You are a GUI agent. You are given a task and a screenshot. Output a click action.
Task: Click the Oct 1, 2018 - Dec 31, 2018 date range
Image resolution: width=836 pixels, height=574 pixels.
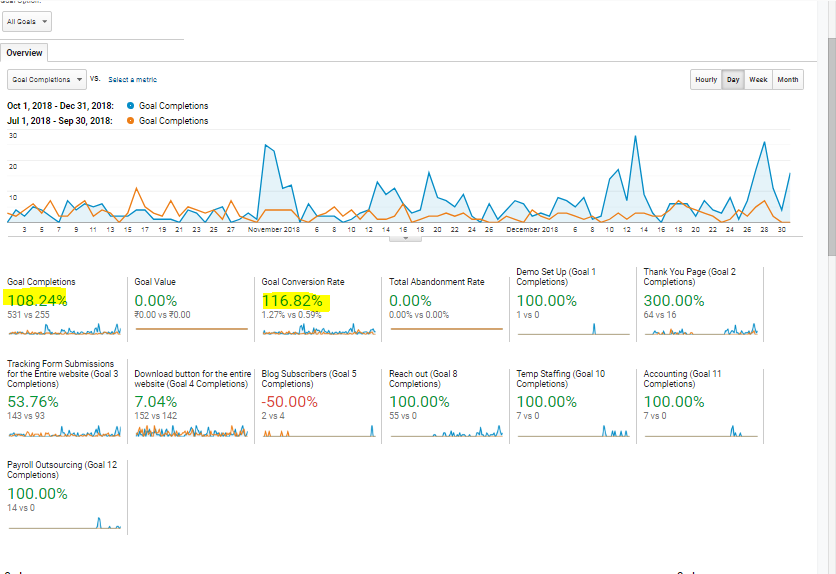pos(60,106)
